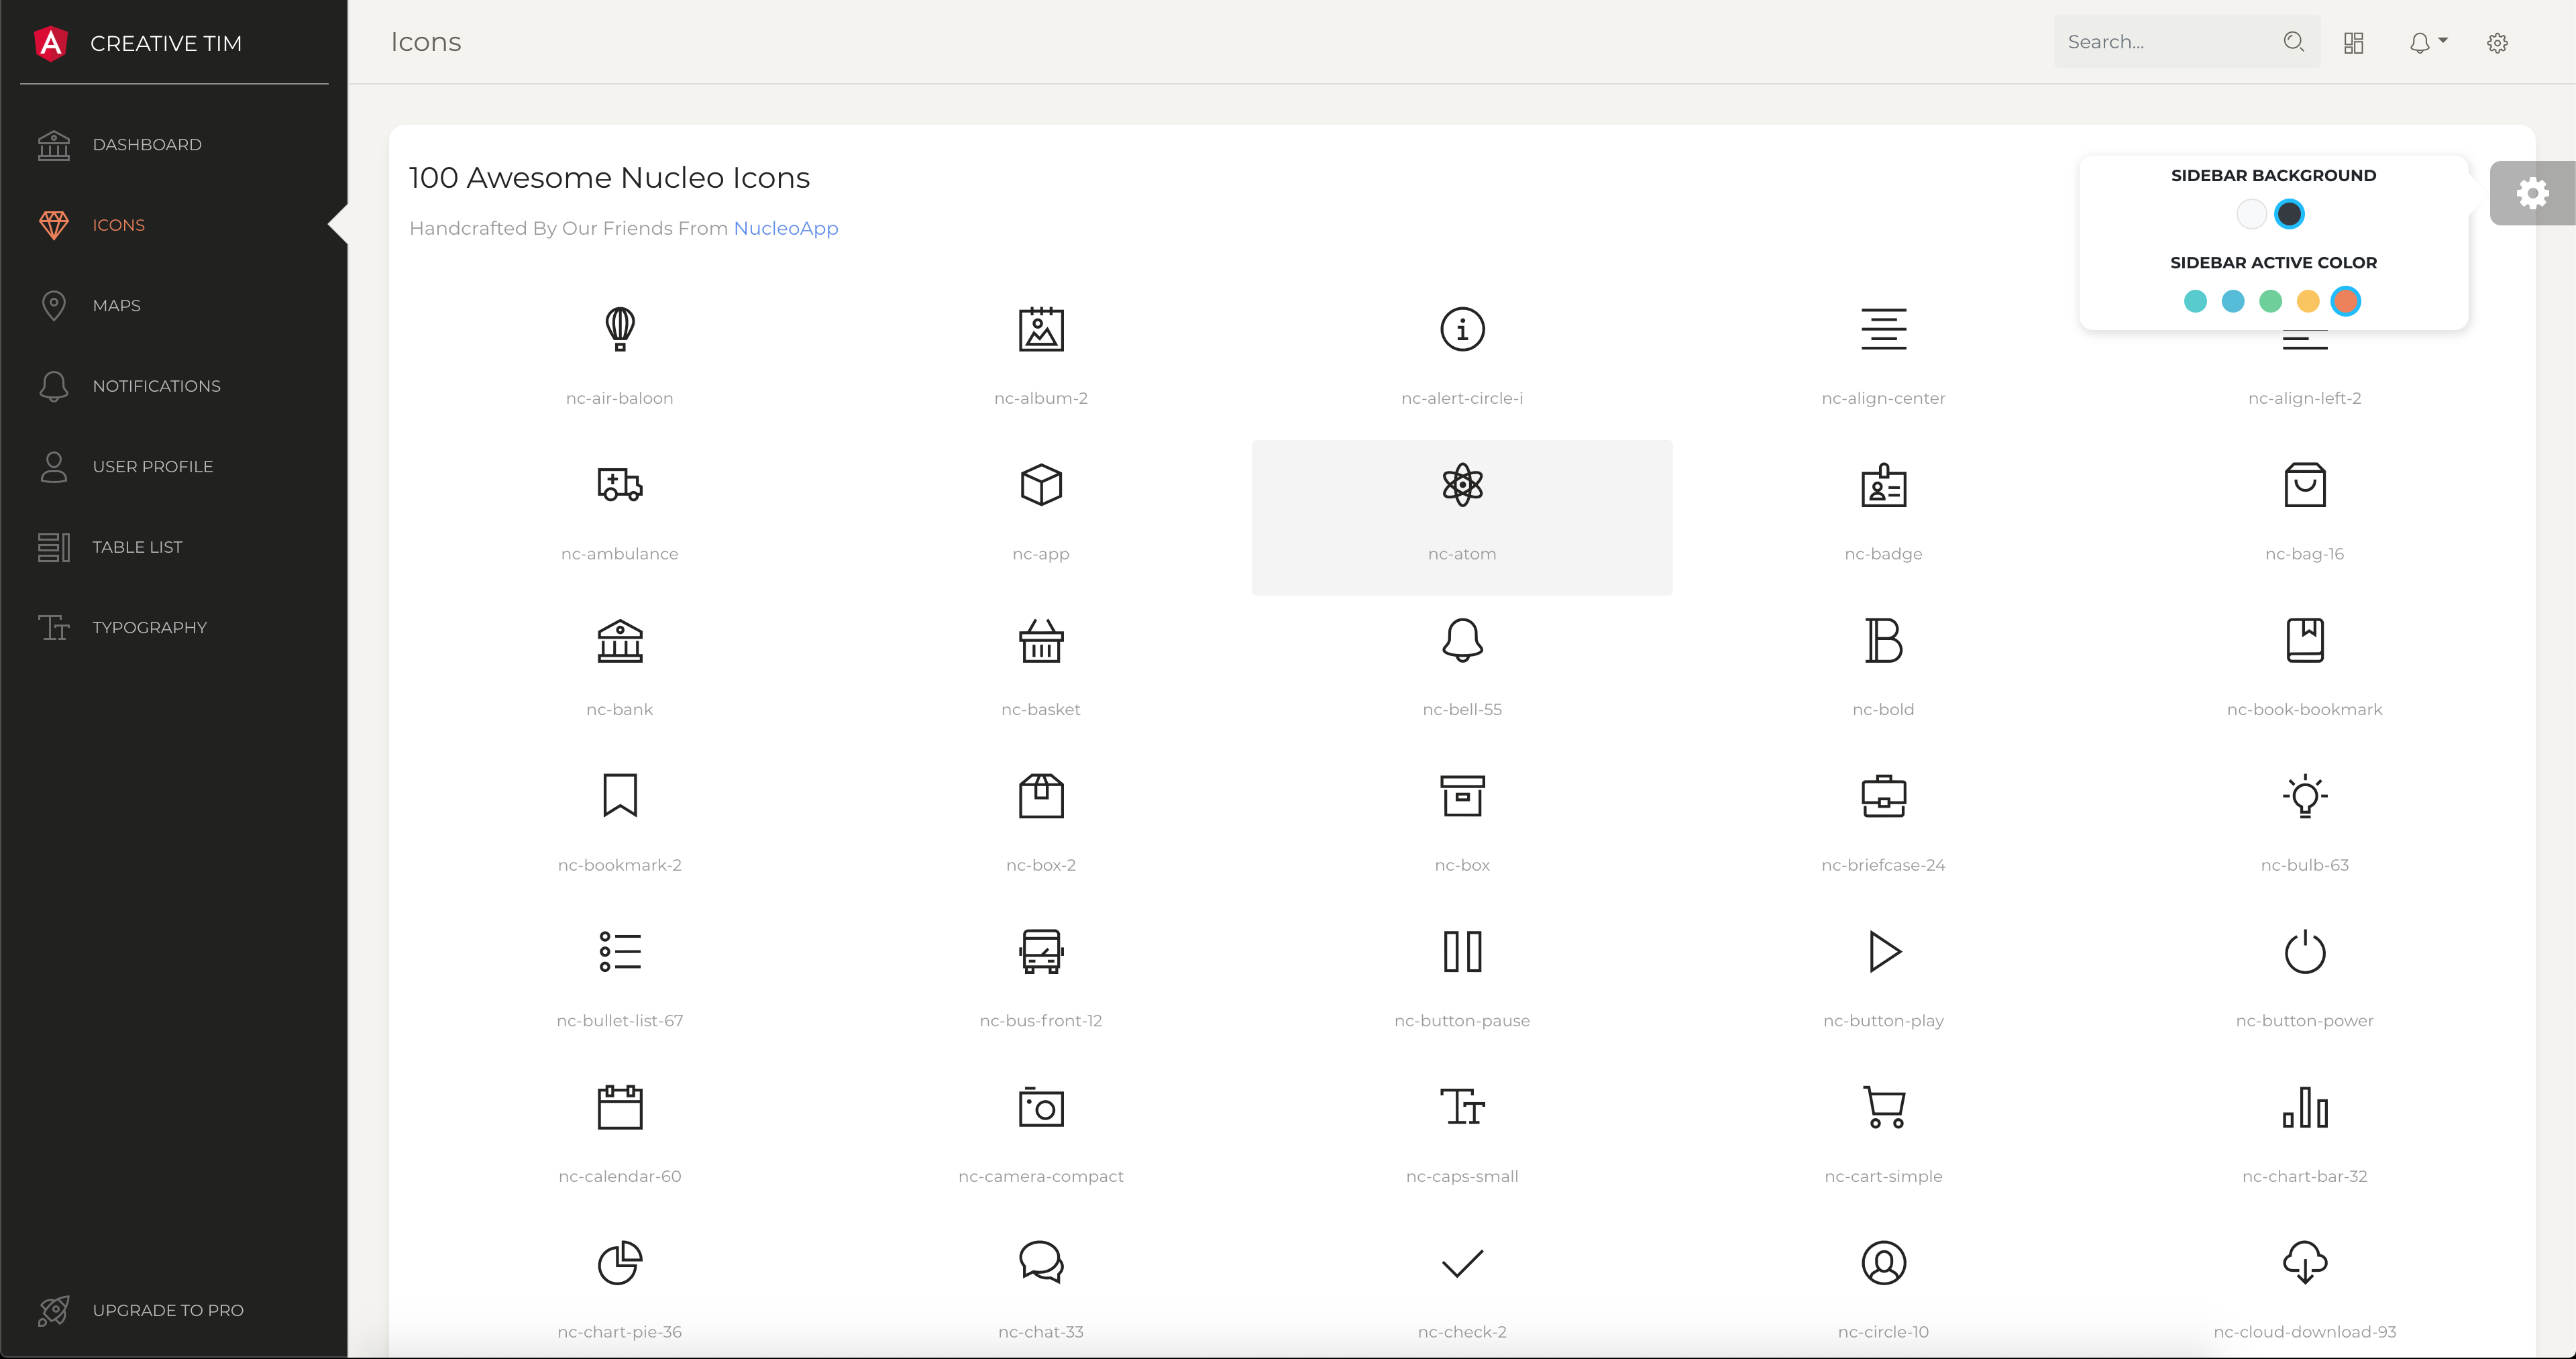Switch sidebar background to the white swatch
The width and height of the screenshot is (2576, 1359).
coord(2252,213)
